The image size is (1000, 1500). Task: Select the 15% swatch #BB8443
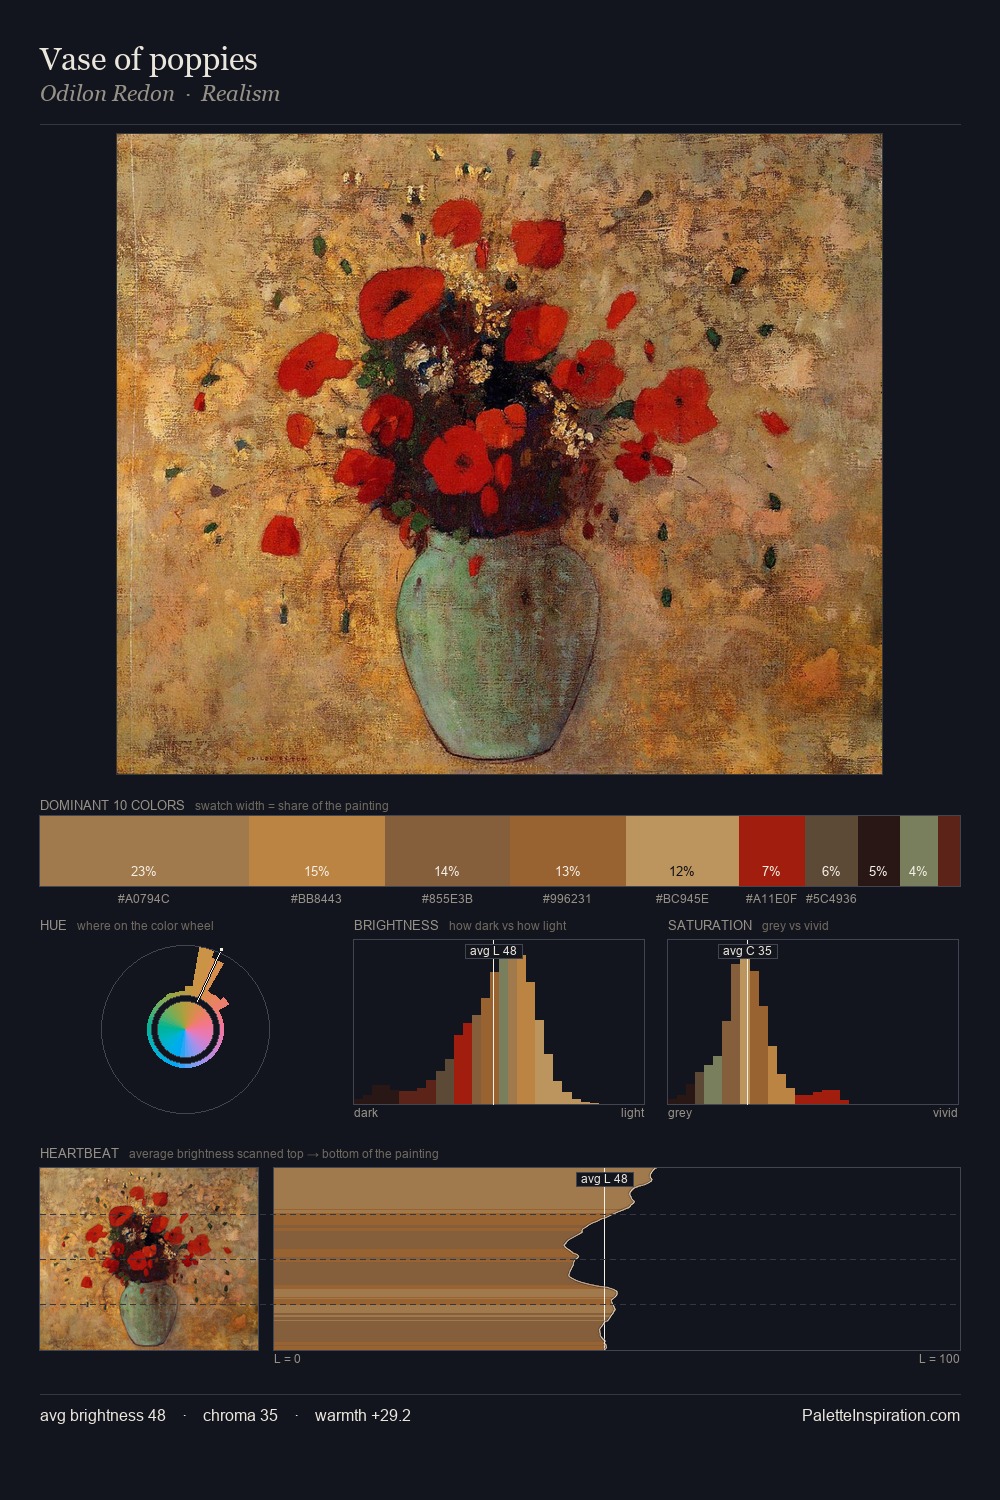click(x=317, y=851)
